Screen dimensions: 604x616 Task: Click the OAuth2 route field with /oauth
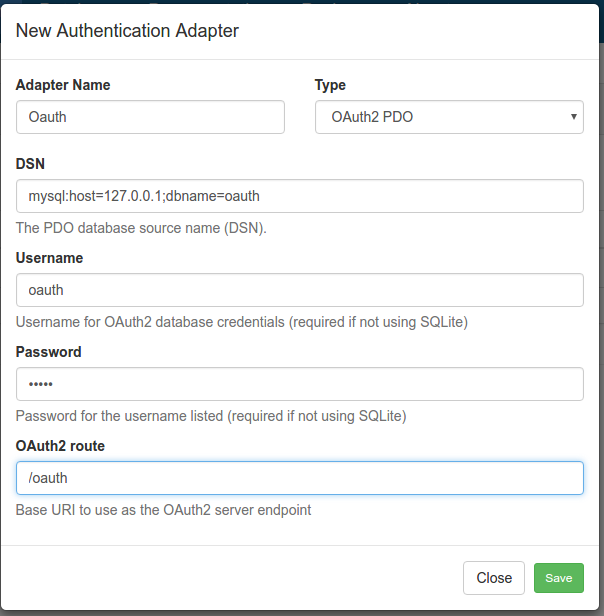click(x=300, y=478)
